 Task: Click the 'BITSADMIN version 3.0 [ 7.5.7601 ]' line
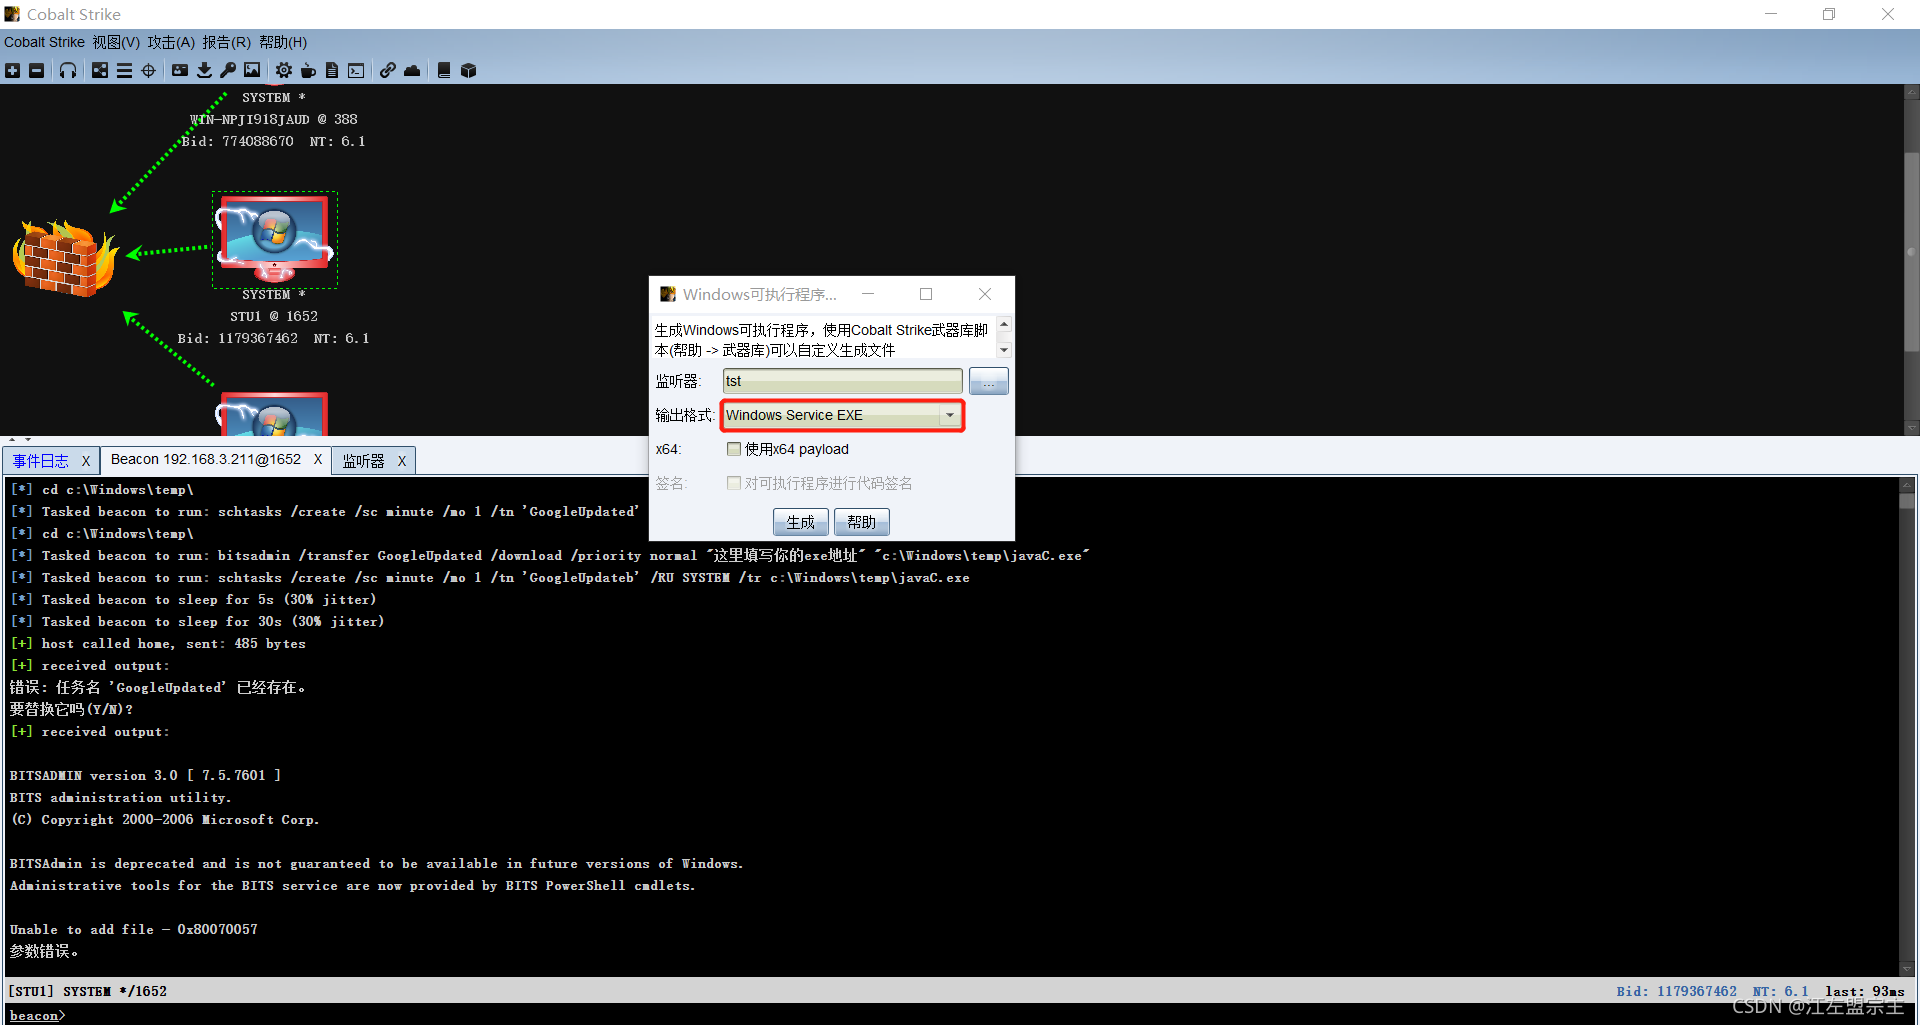point(145,775)
